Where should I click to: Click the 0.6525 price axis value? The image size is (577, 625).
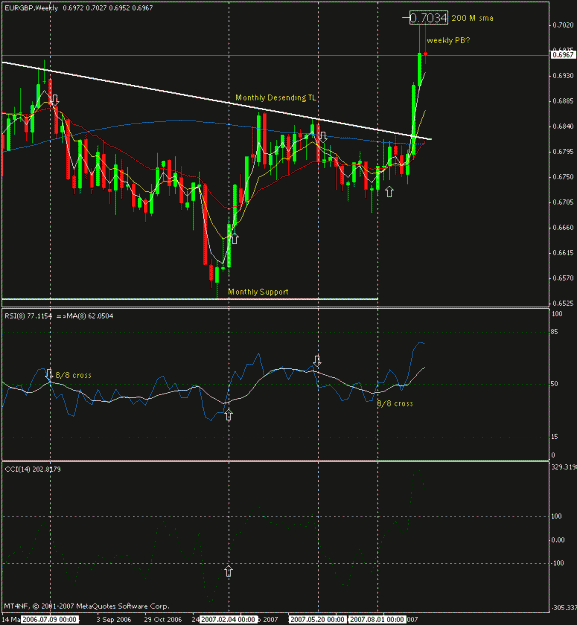[x=563, y=304]
